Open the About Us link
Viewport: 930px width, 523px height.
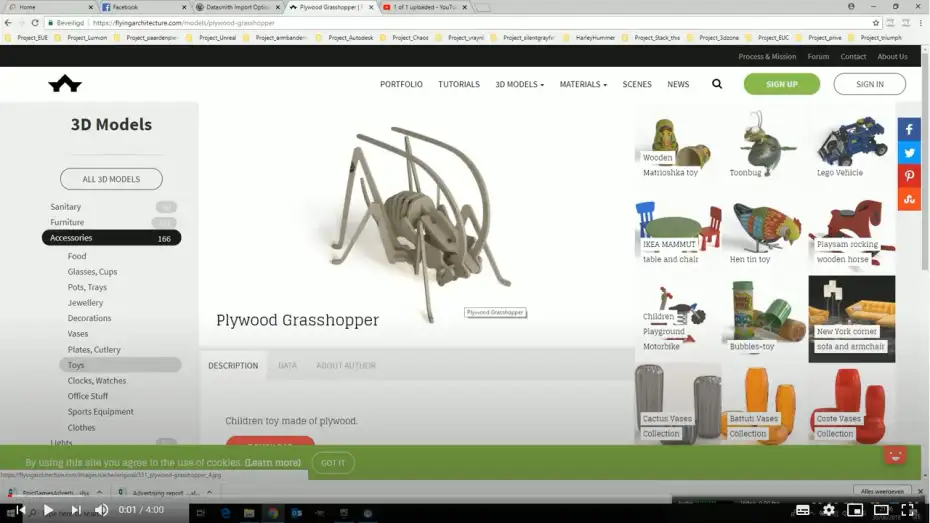tap(892, 56)
